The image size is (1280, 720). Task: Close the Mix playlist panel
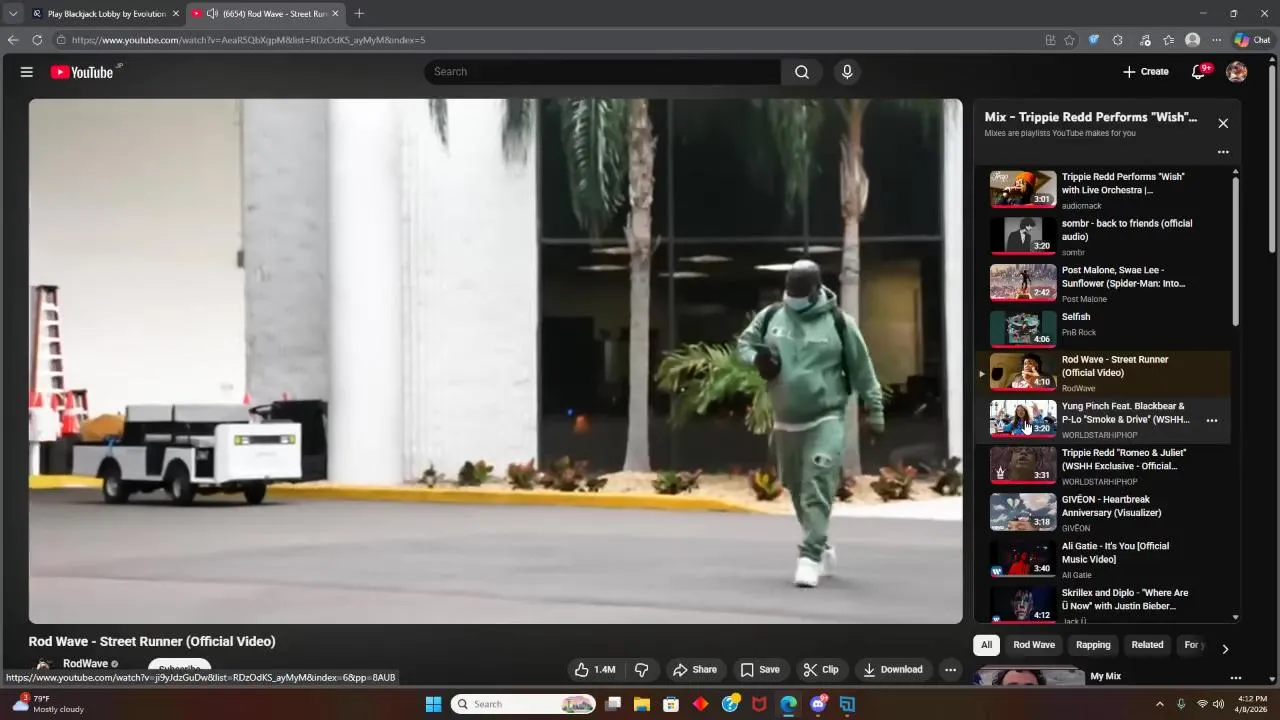pyautogui.click(x=1223, y=123)
